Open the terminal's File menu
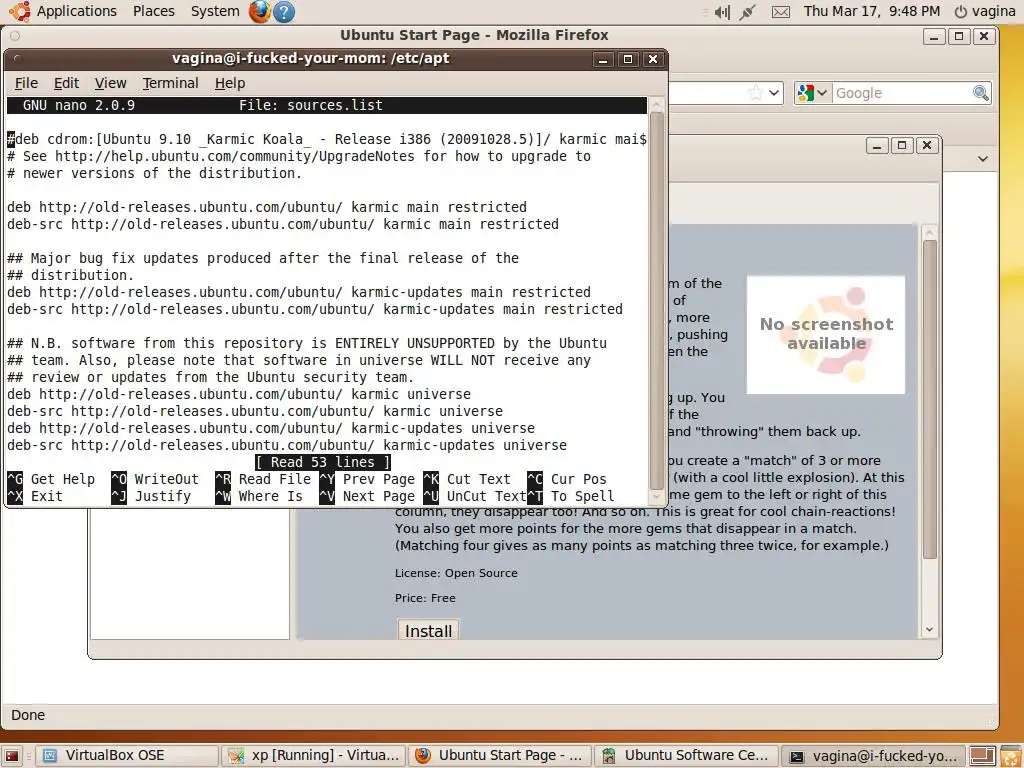 pyautogui.click(x=26, y=83)
